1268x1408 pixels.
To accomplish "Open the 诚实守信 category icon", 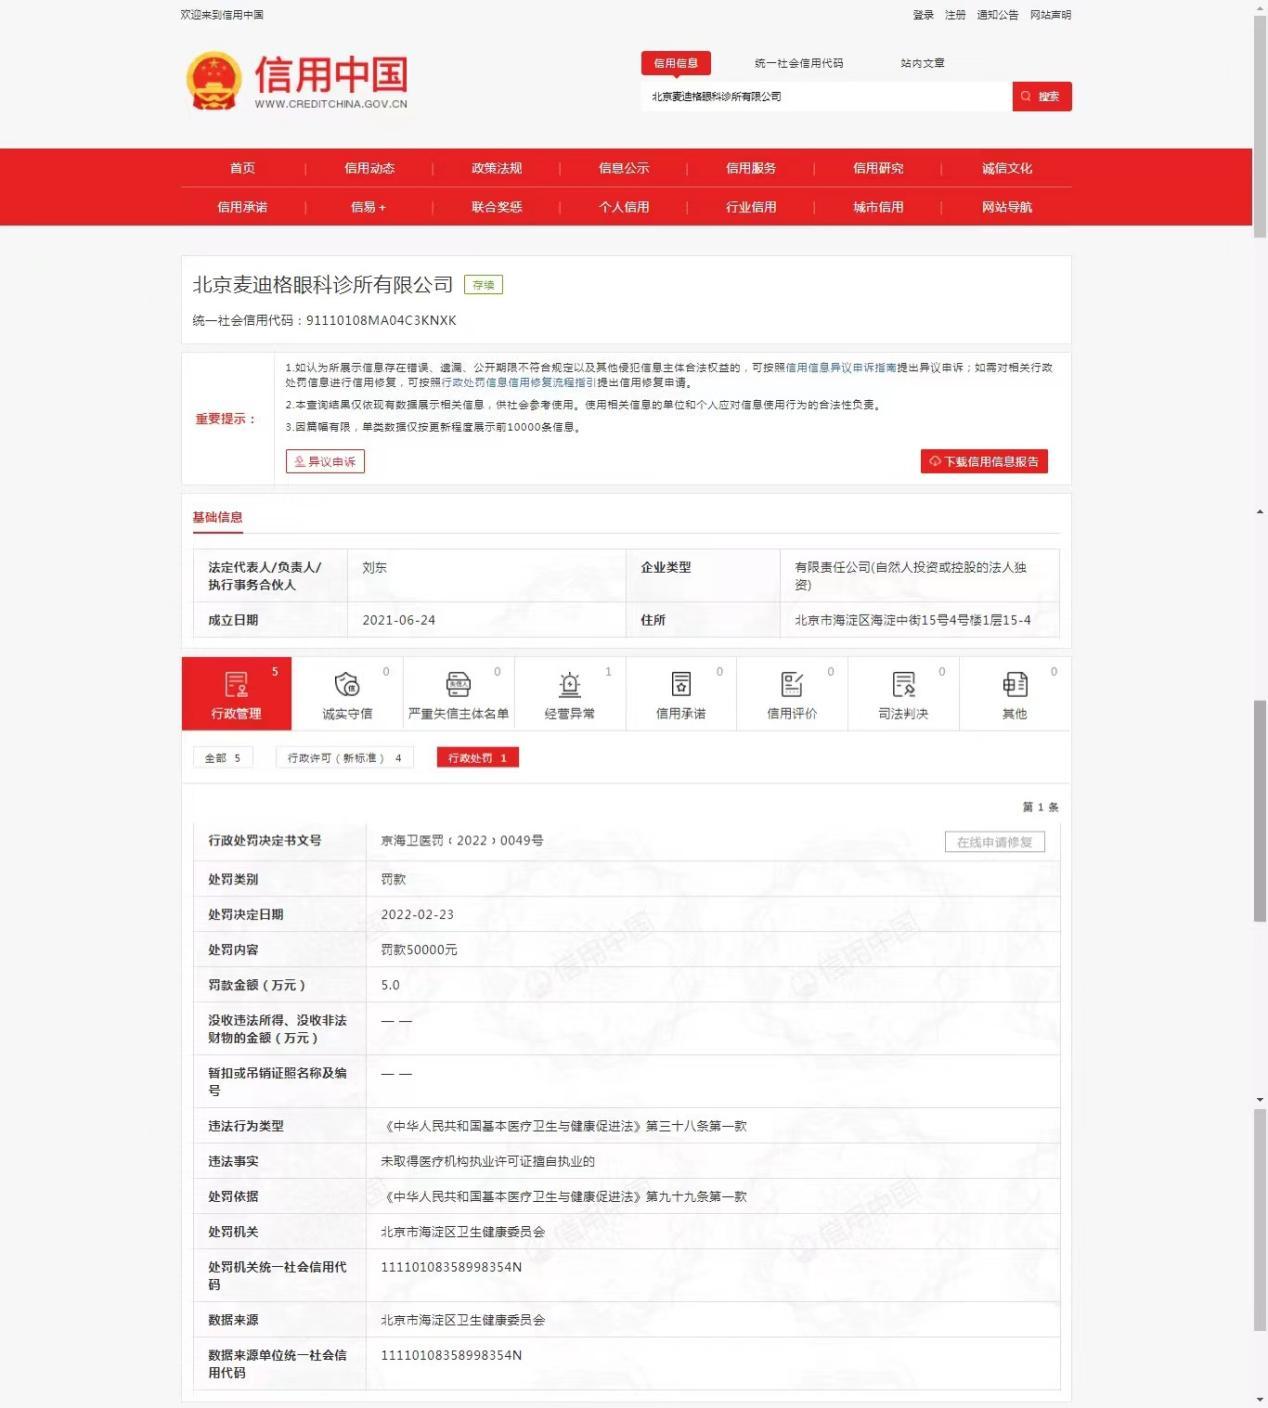I will pos(347,693).
